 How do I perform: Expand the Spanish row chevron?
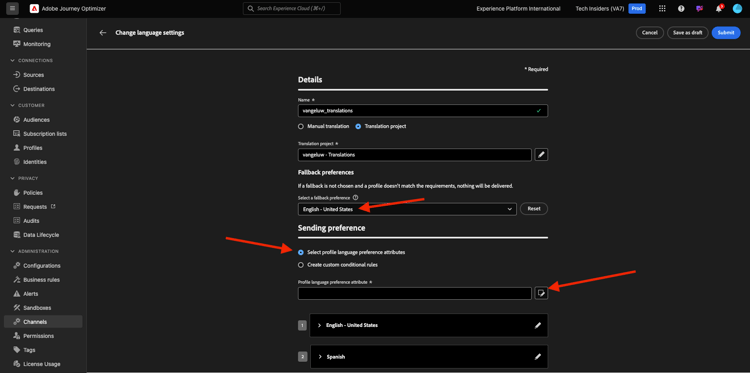(320, 357)
